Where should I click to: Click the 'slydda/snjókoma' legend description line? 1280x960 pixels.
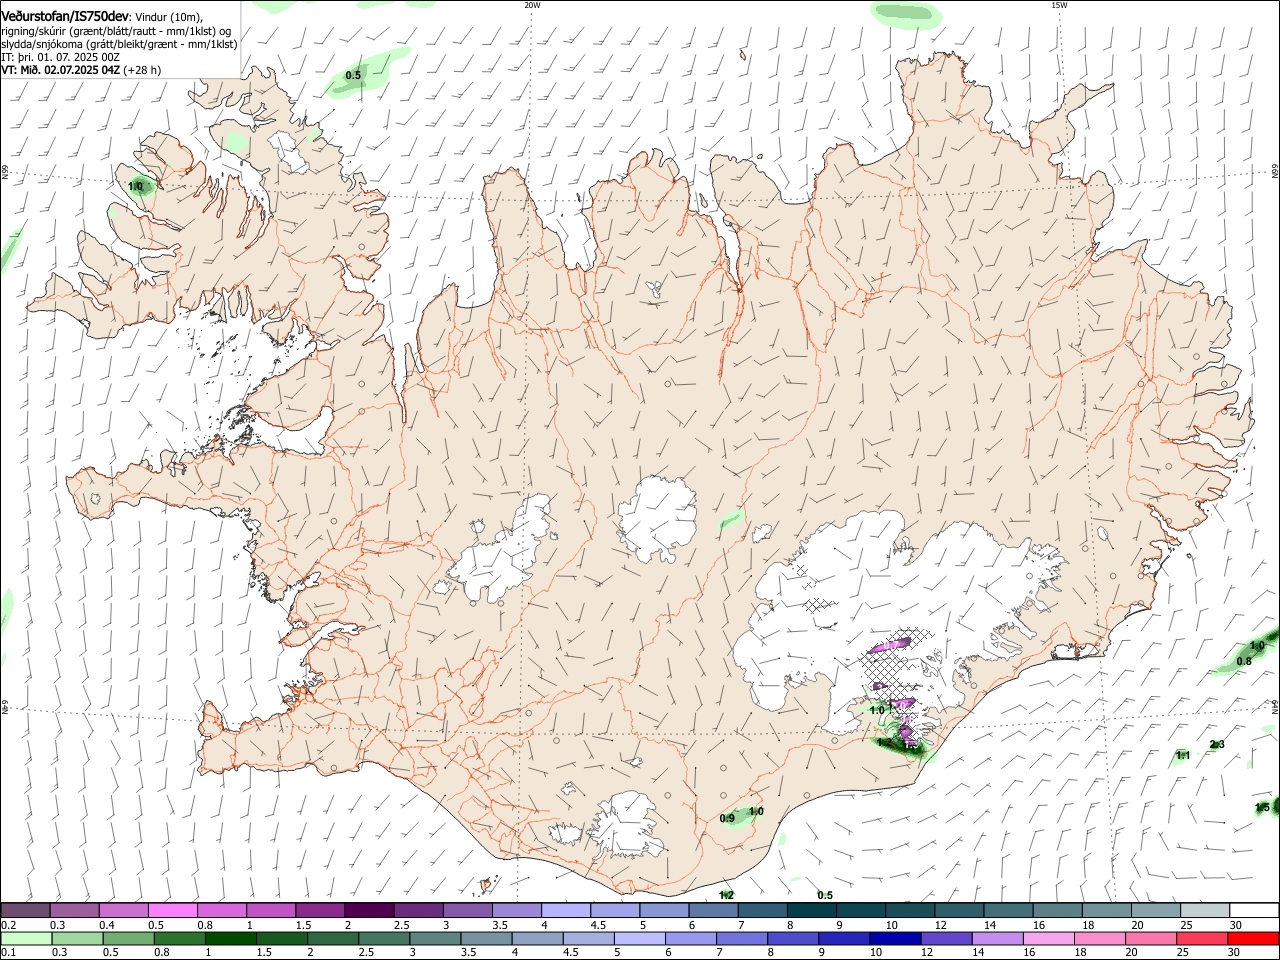[x=119, y=44]
